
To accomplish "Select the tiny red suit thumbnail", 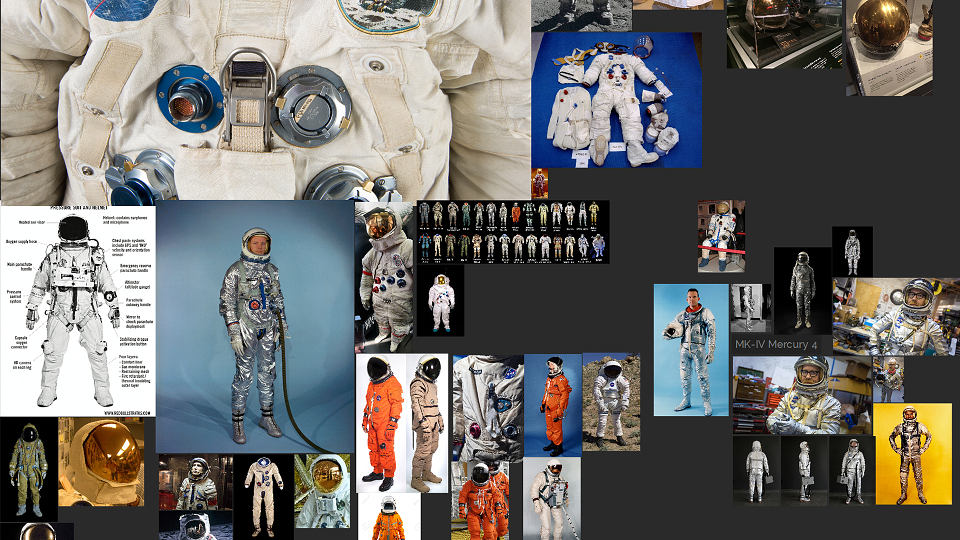I will 539,184.
